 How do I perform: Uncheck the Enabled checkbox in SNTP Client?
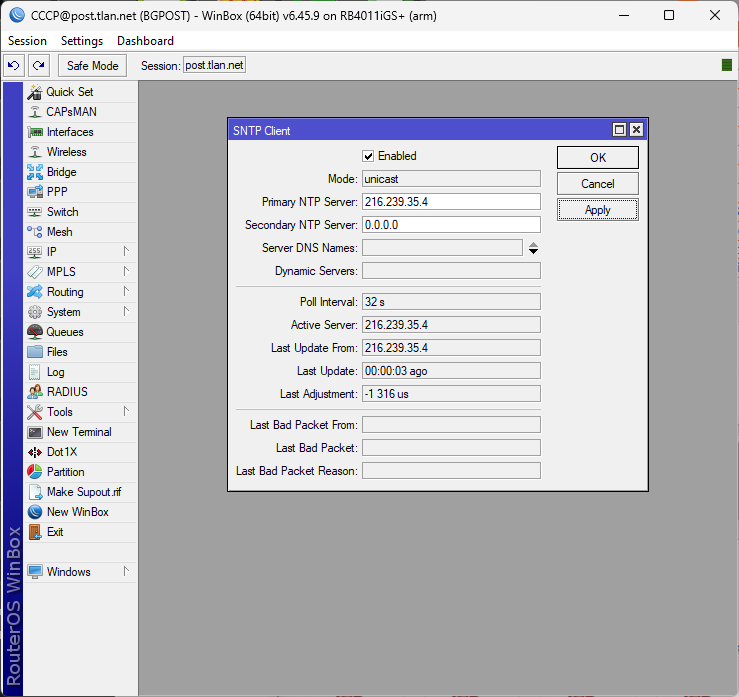368,156
